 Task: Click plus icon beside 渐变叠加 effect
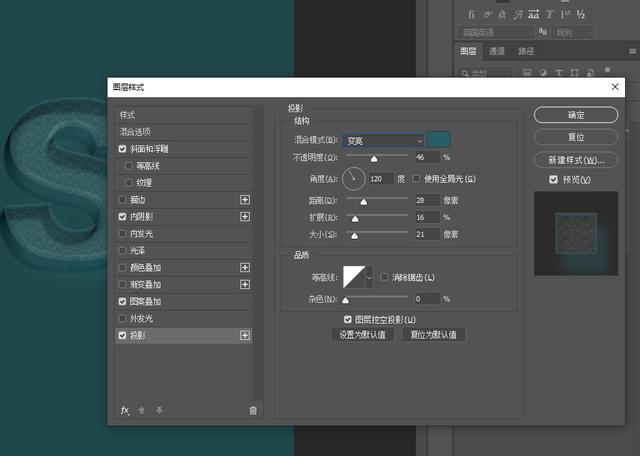click(x=245, y=285)
